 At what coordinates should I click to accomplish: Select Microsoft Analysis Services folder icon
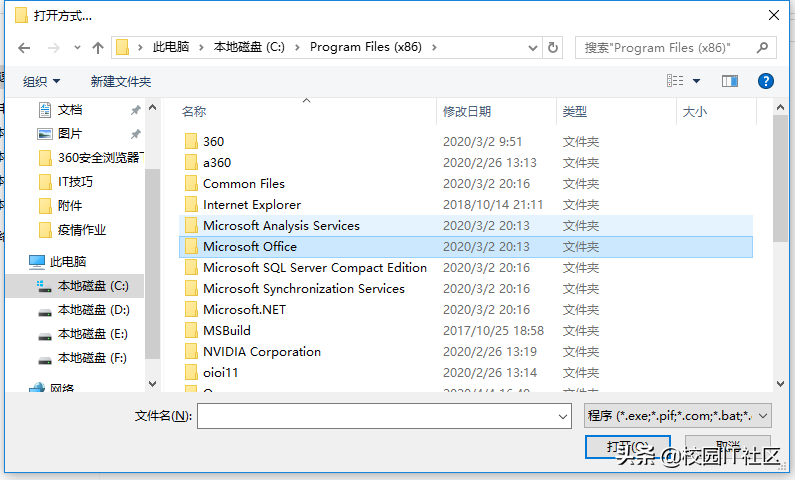click(x=191, y=226)
